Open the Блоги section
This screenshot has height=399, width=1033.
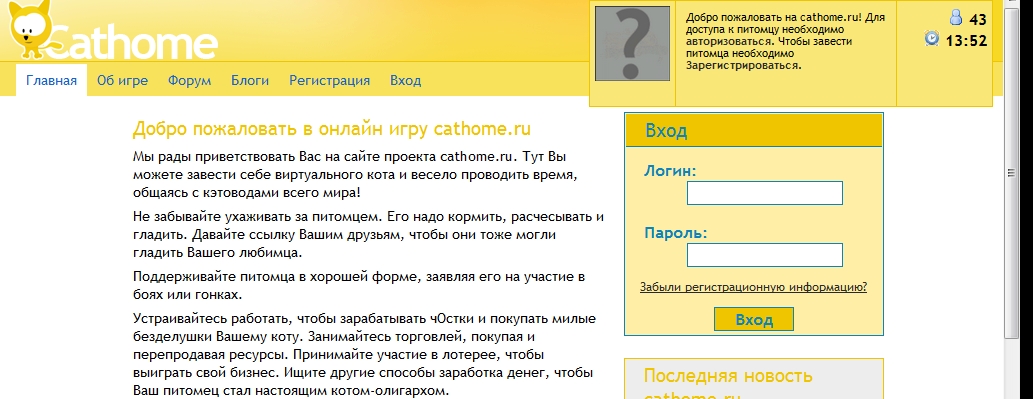click(250, 81)
